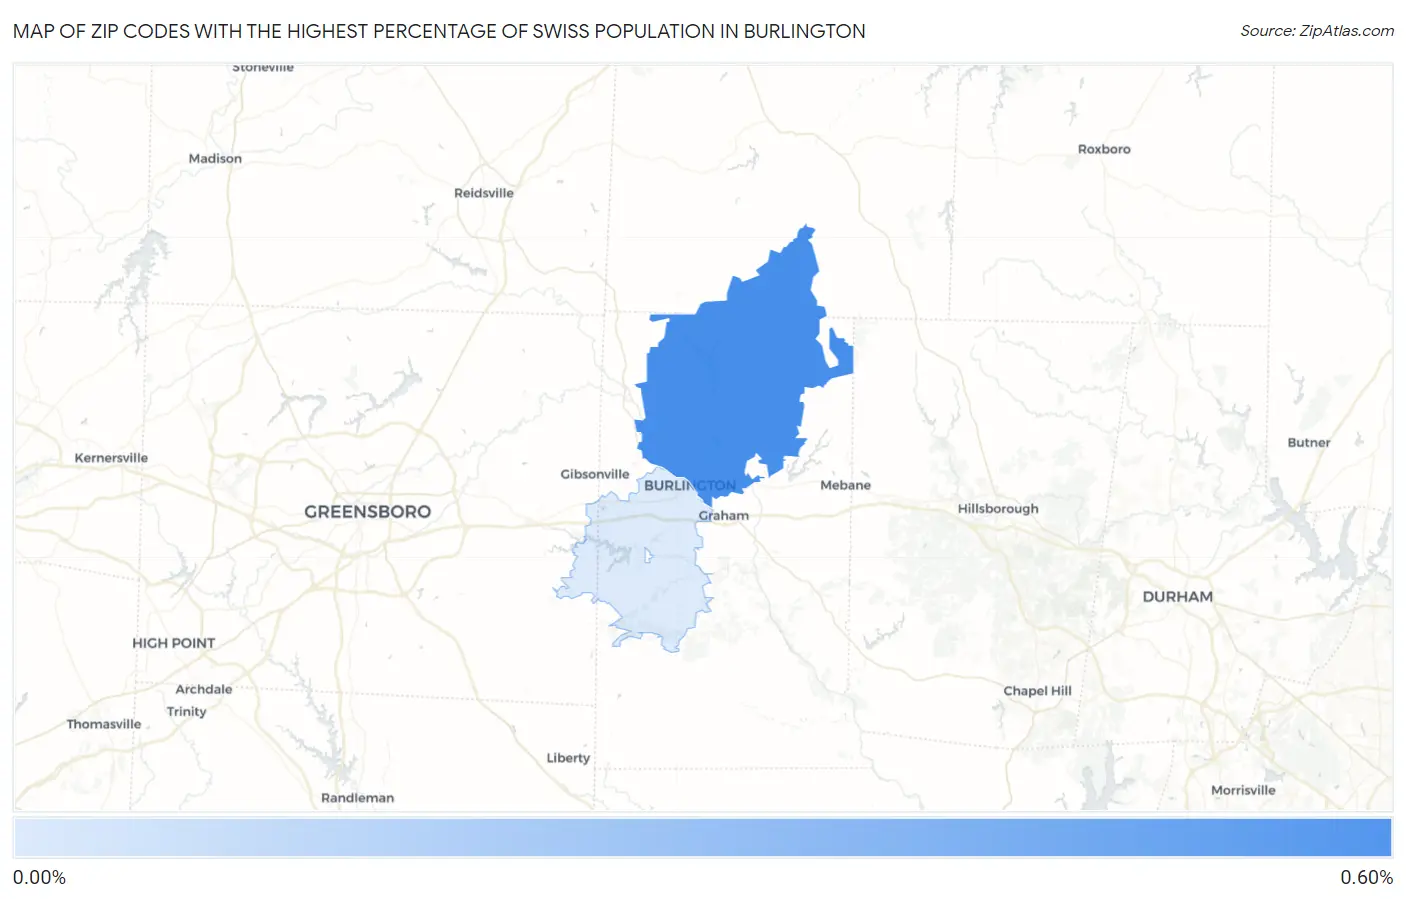Click the Mebane town label
This screenshot has height=899, width=1406.
845,485
